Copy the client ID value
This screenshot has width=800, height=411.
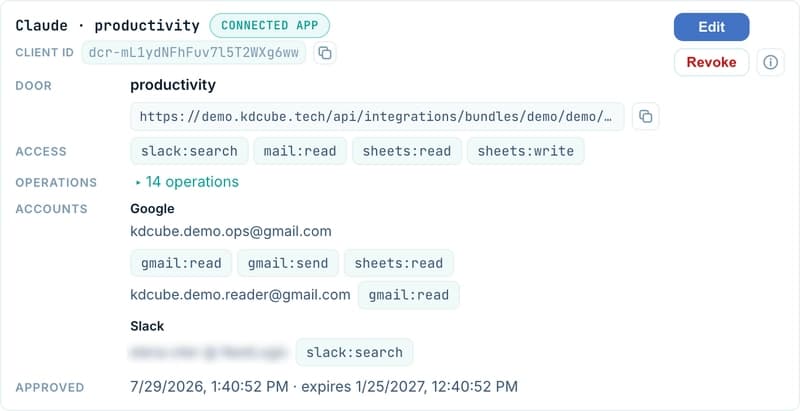click(324, 53)
